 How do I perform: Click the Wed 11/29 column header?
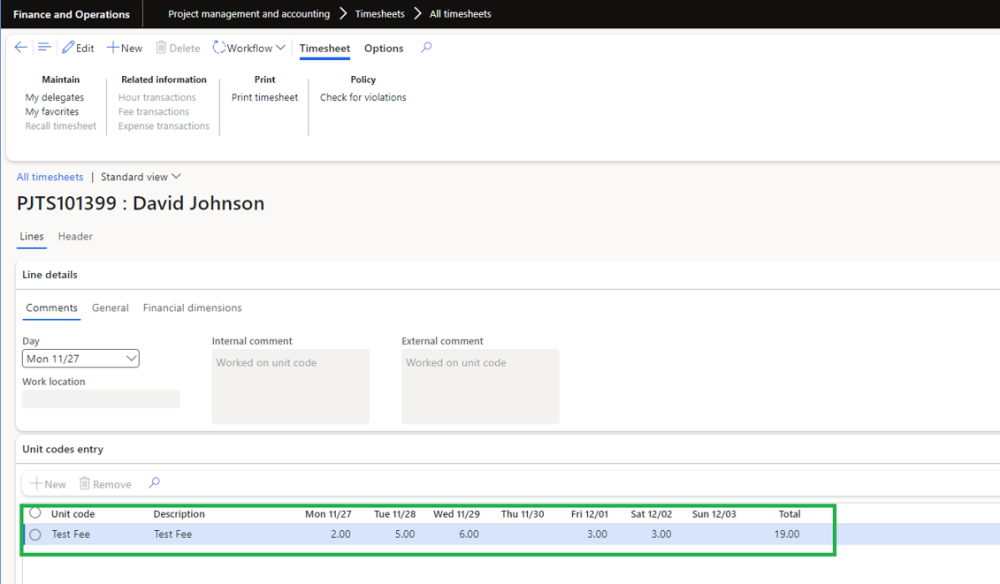[457, 514]
